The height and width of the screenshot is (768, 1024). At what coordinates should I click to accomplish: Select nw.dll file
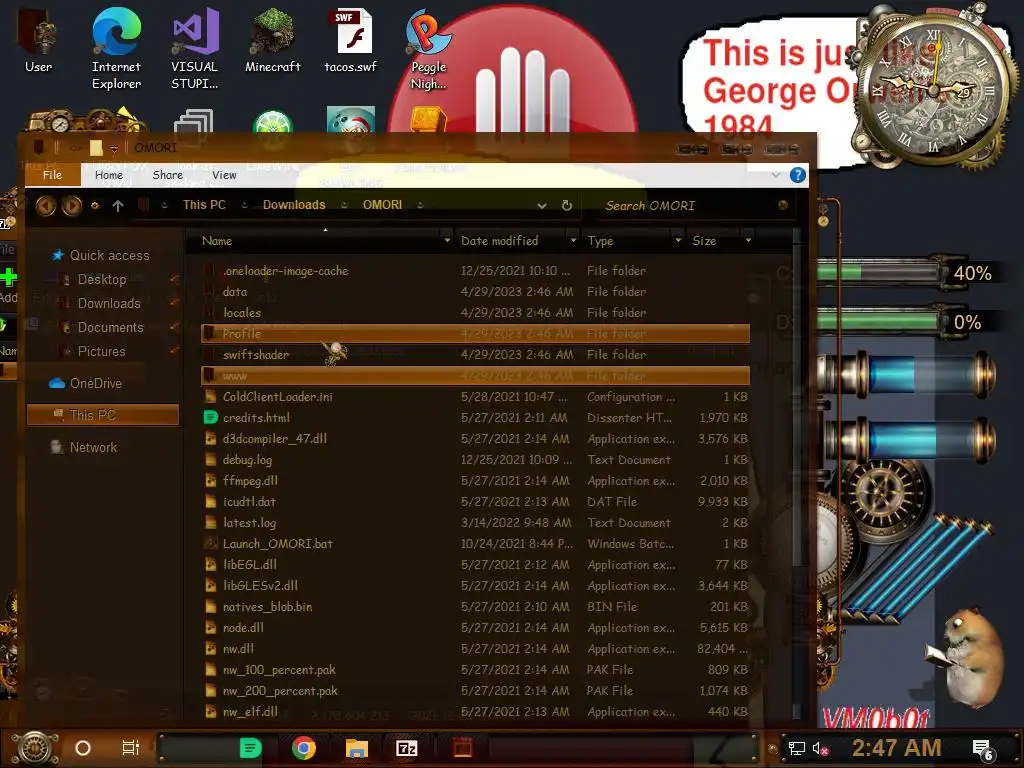click(x=238, y=649)
